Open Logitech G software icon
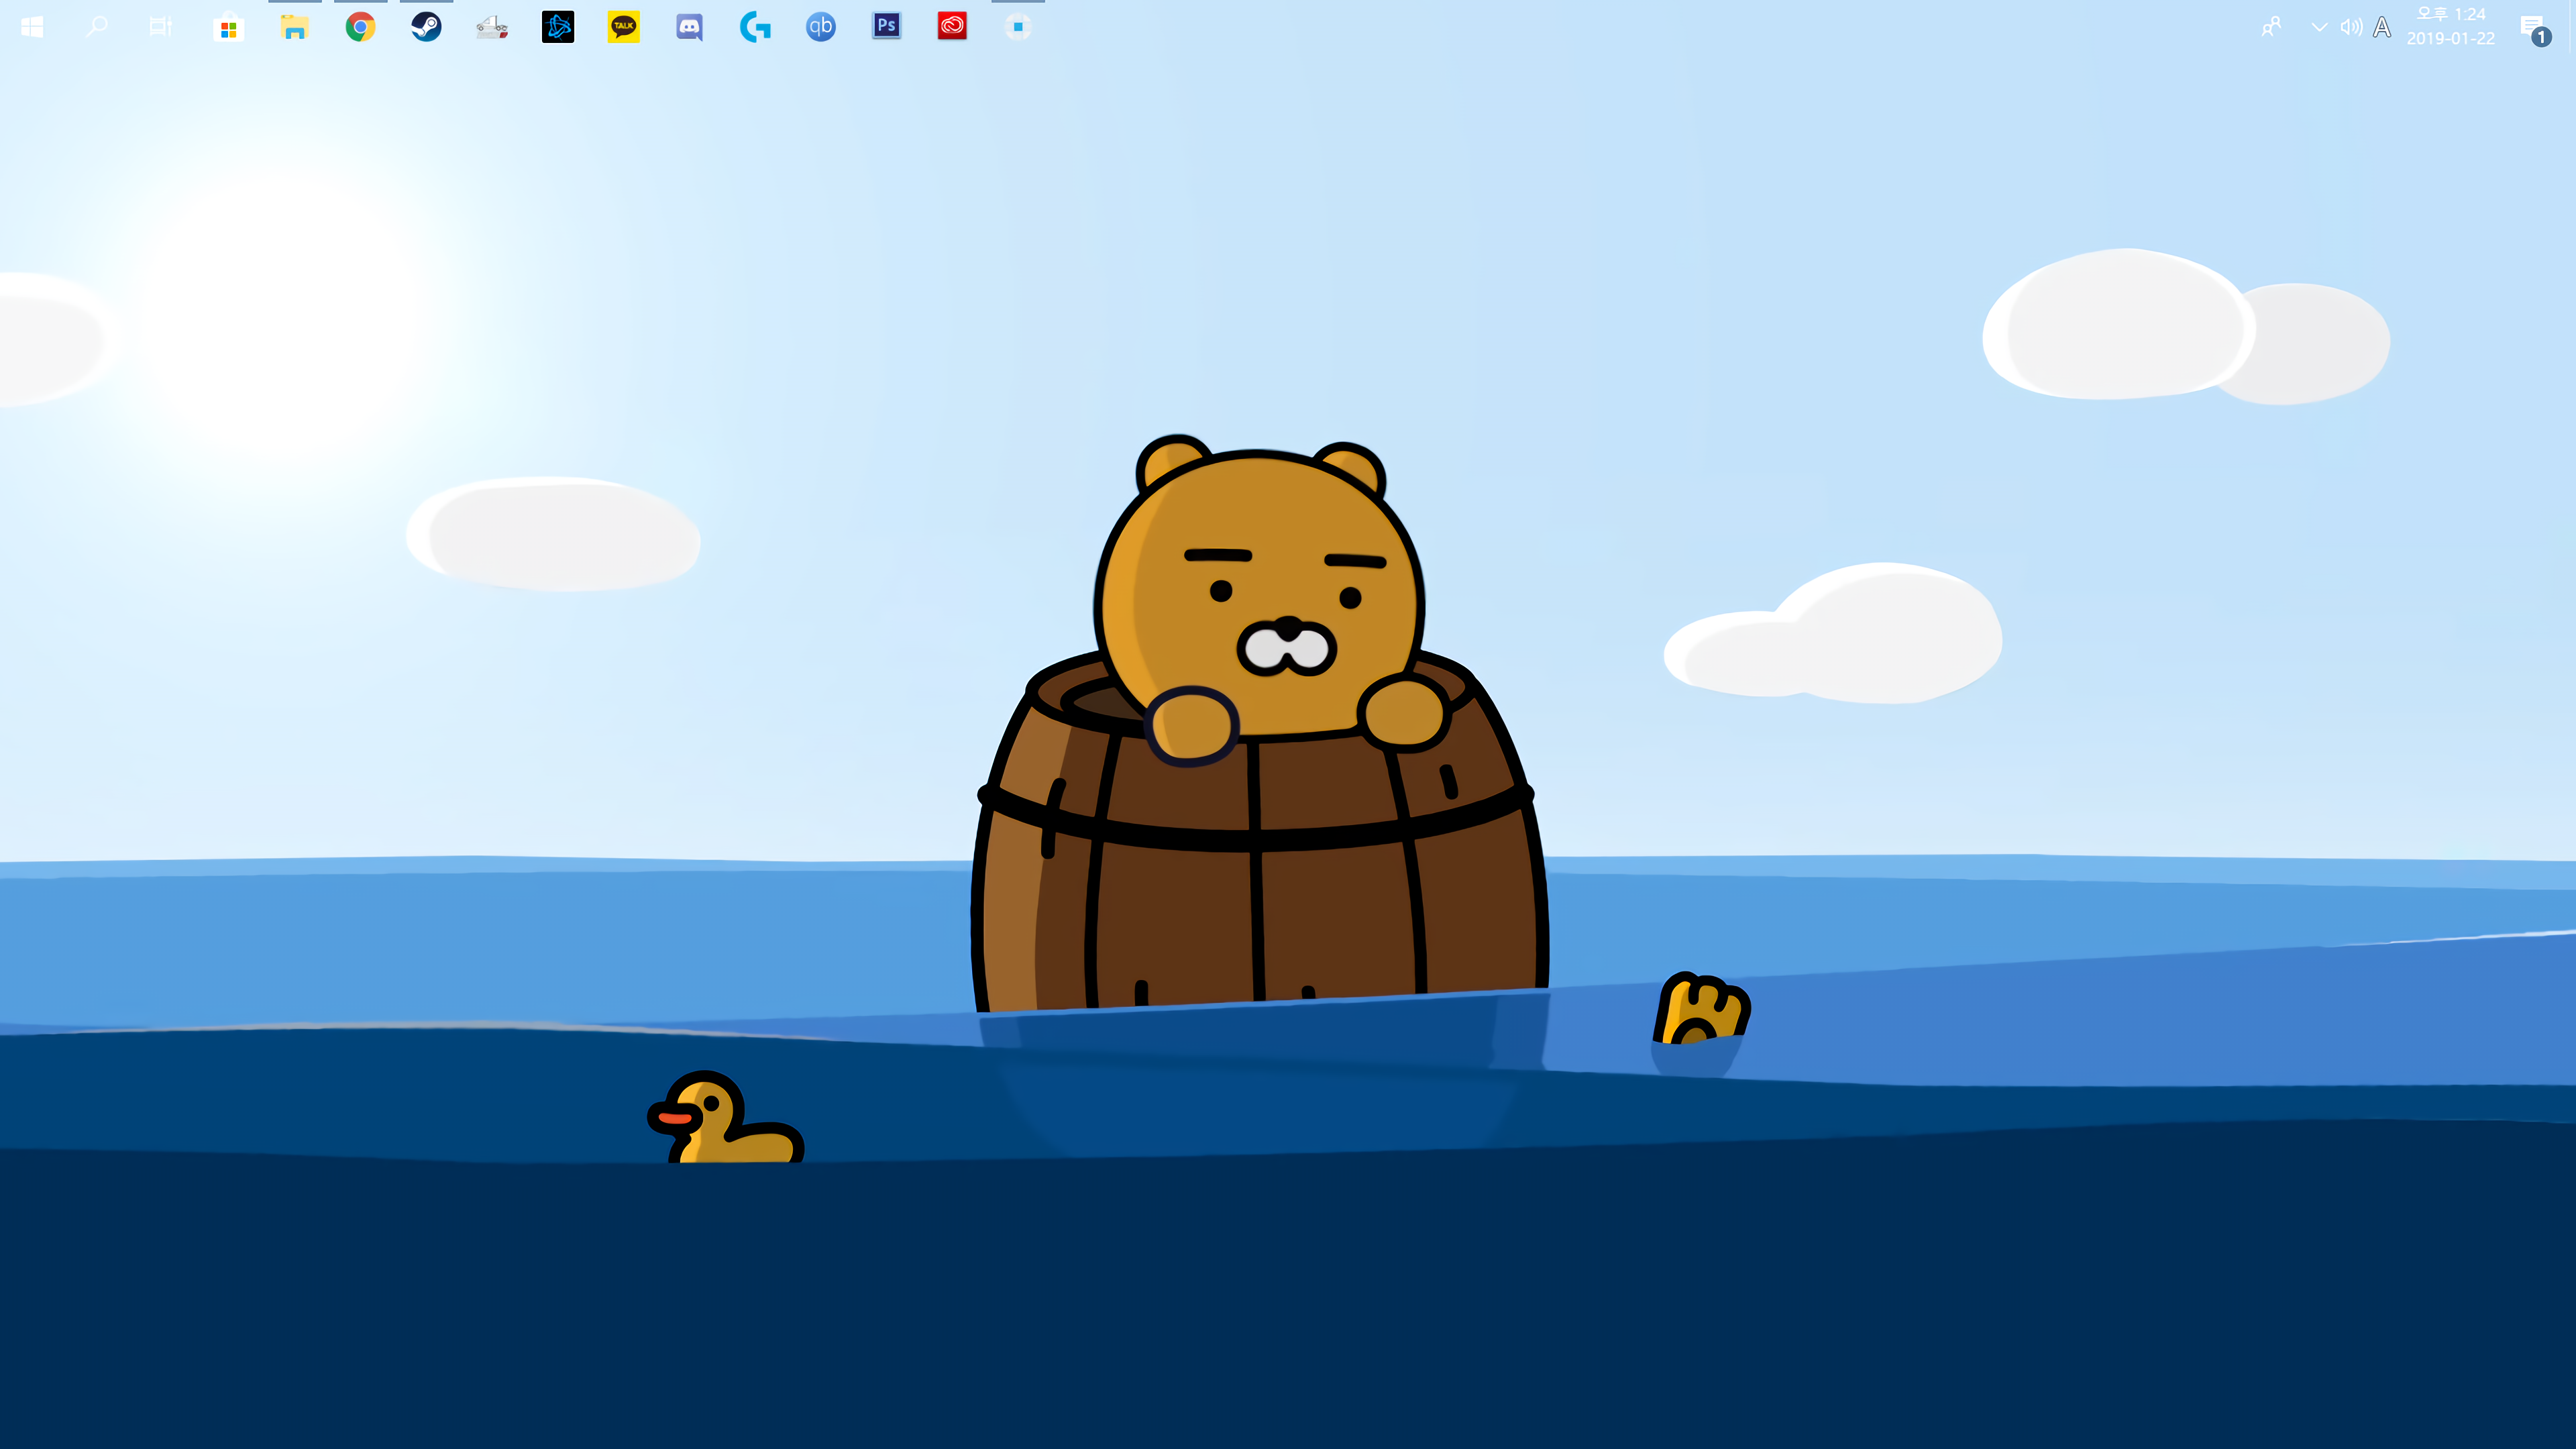 point(755,27)
